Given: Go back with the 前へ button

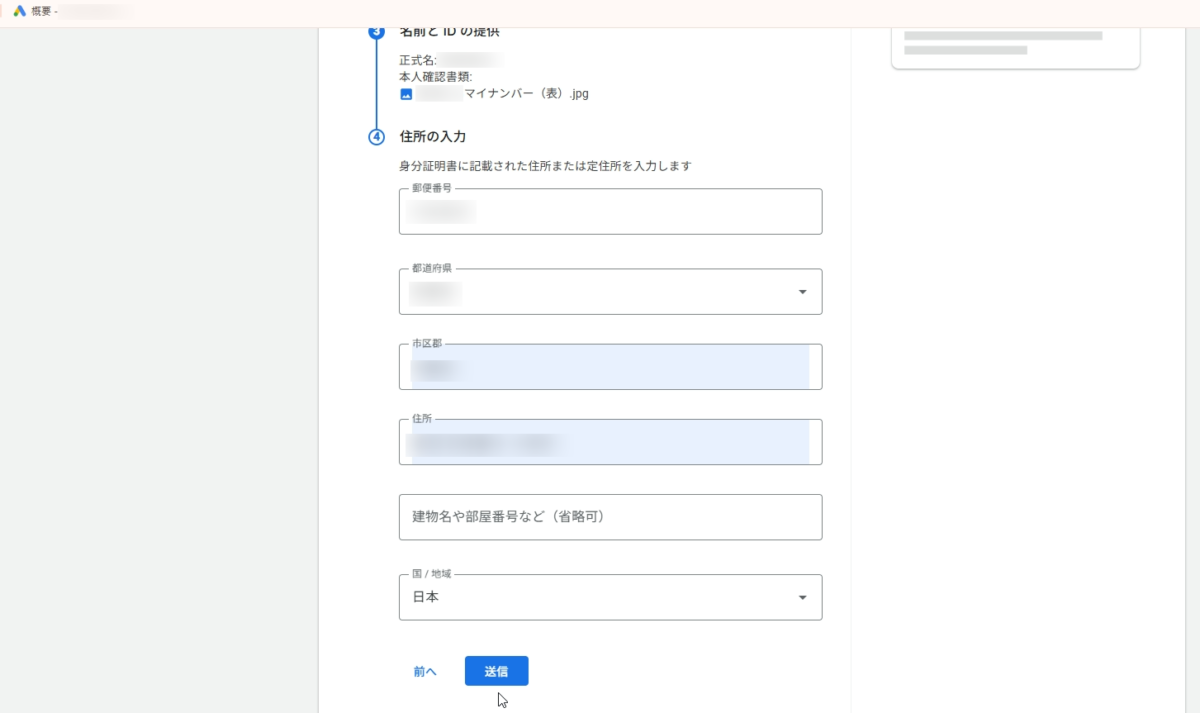Looking at the screenshot, I should pyautogui.click(x=425, y=671).
